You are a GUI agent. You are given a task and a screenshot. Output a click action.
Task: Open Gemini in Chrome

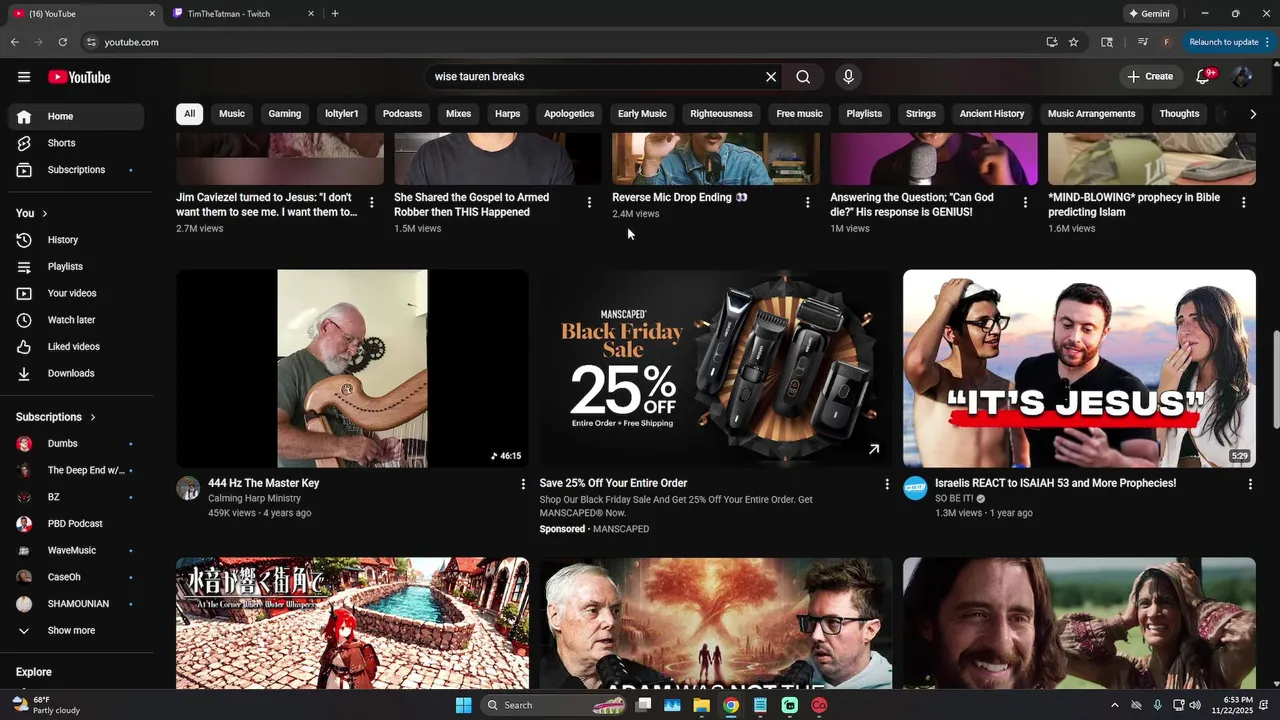[1149, 14]
